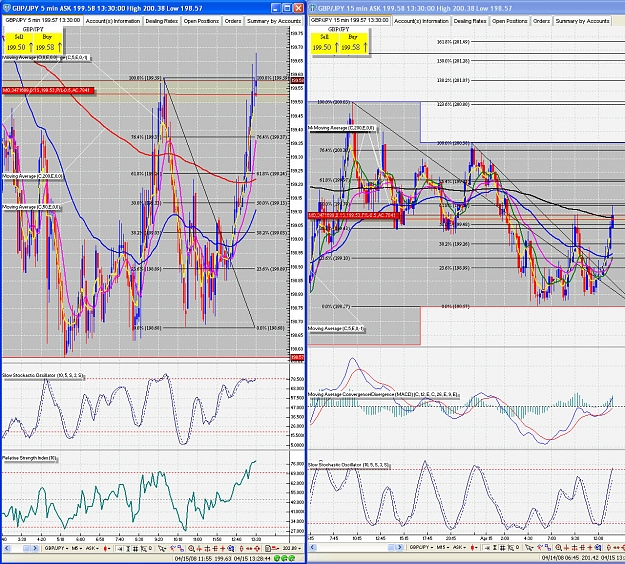Click the MACD indicator label on the 15 min chart
The height and width of the screenshot is (564, 625).
pos(383,394)
